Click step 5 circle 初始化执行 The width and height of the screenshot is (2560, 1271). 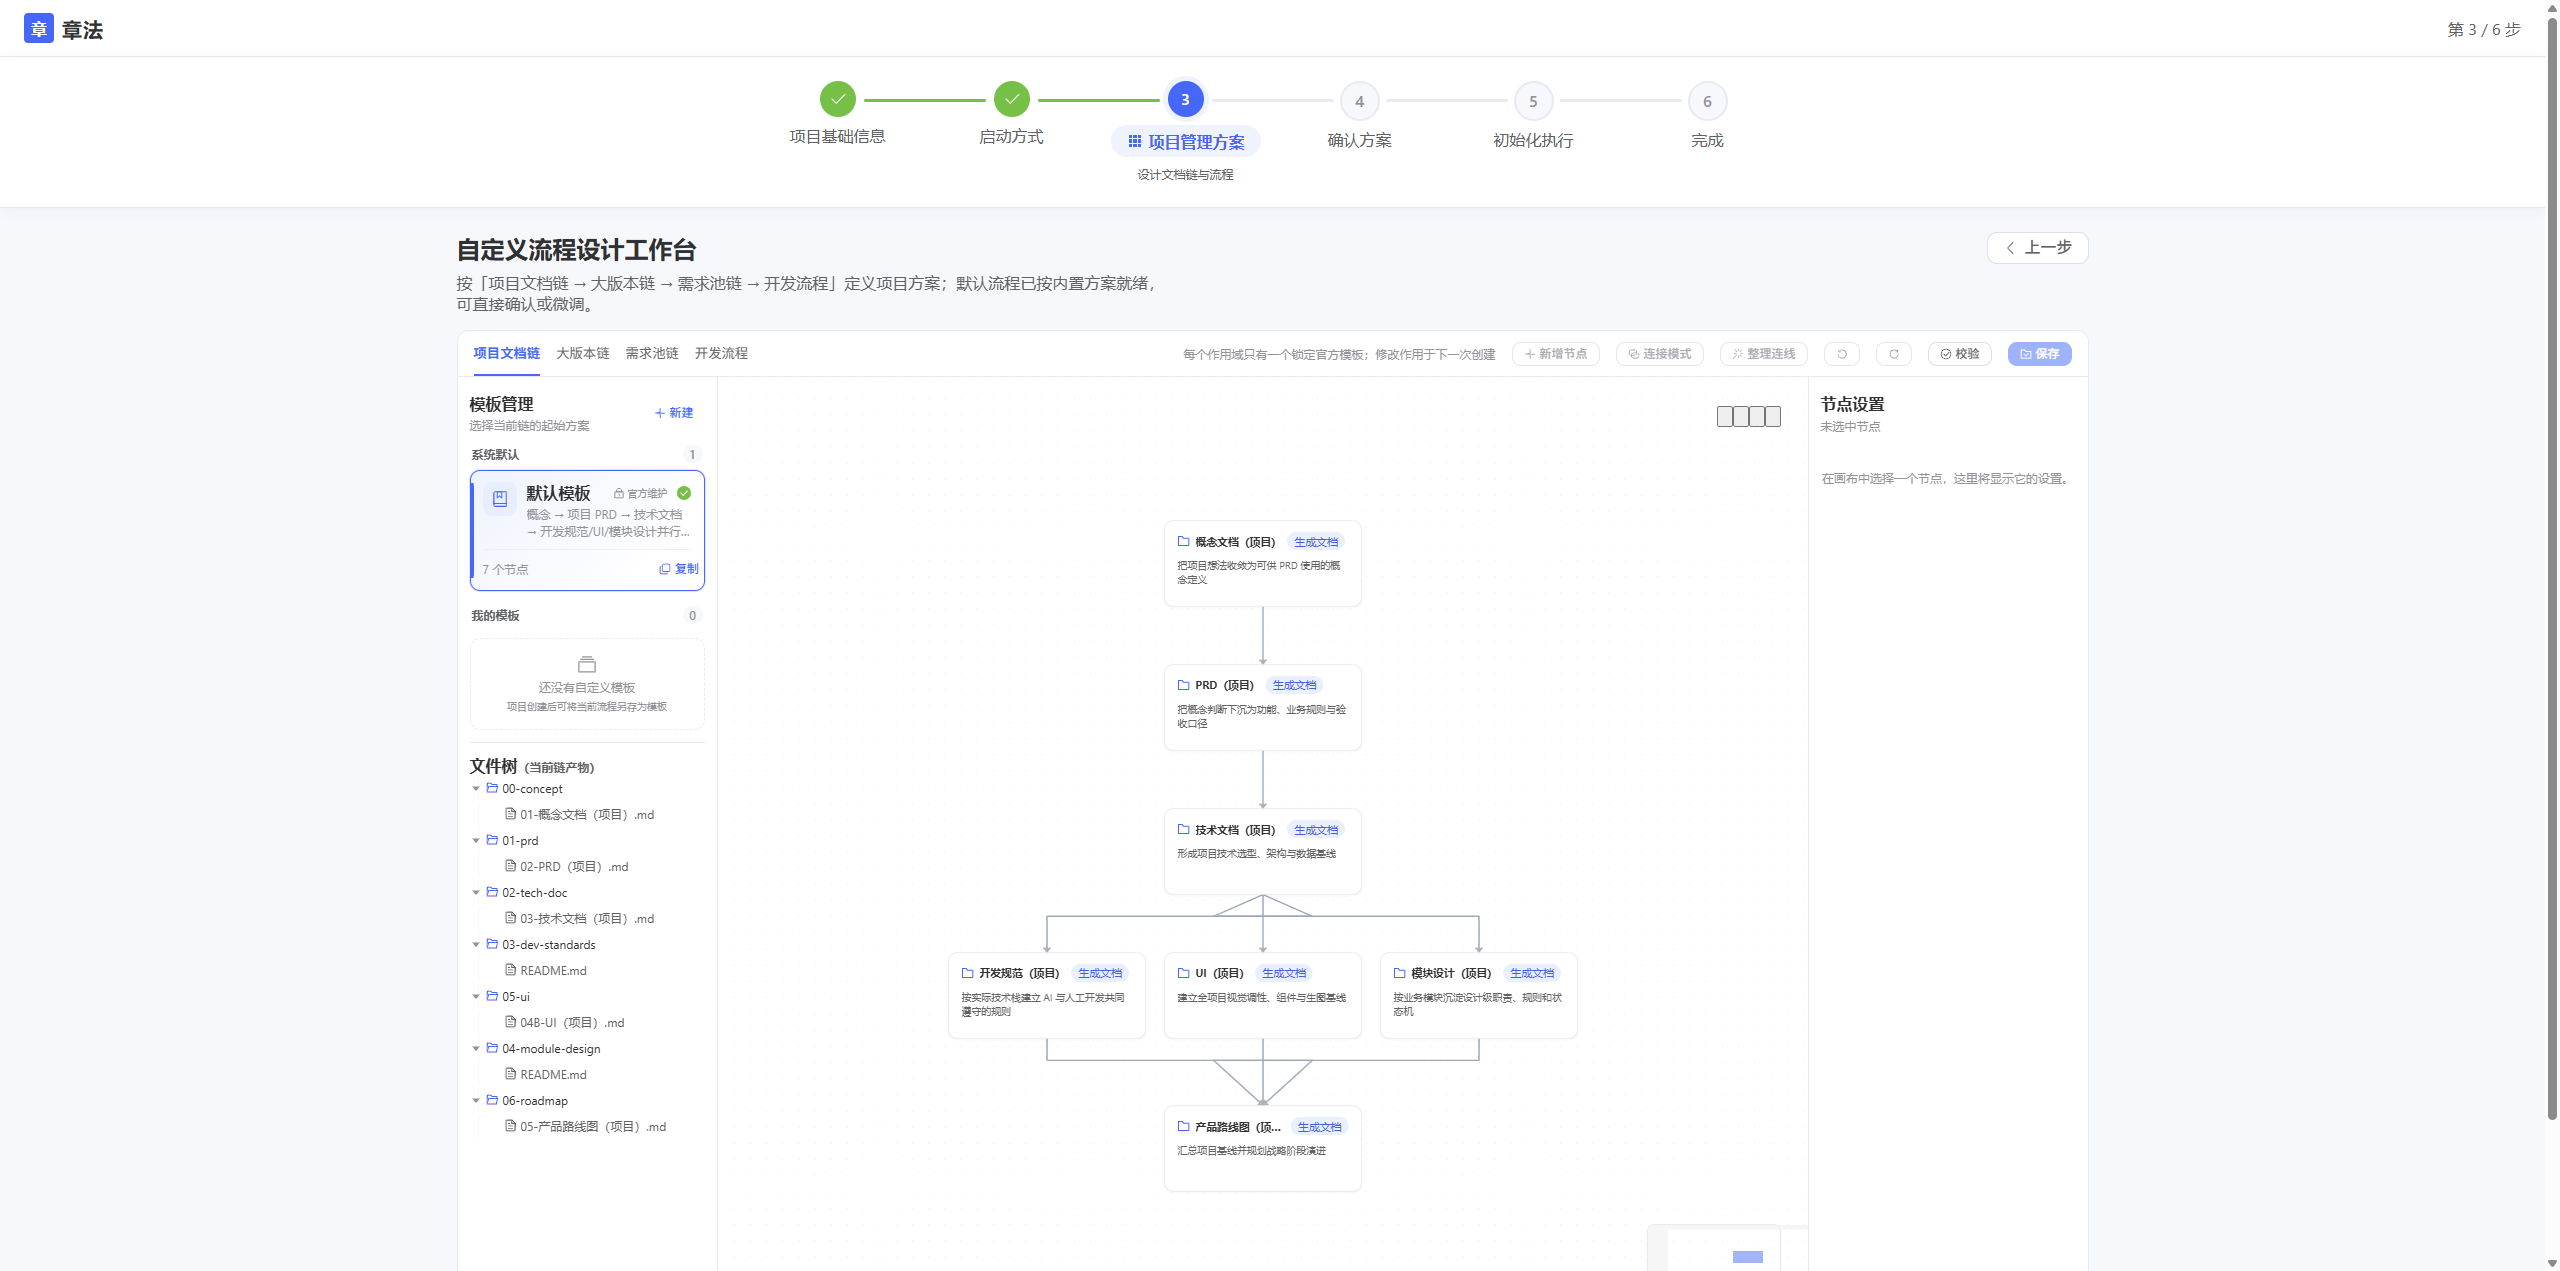(1533, 101)
